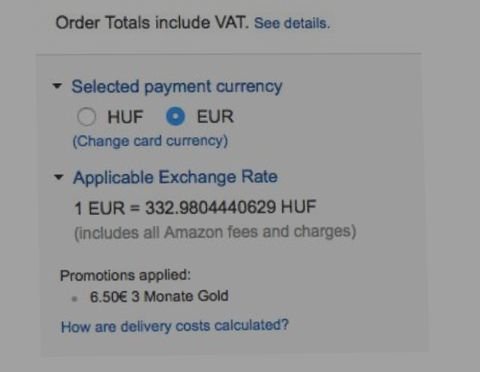The width and height of the screenshot is (480, 372).
Task: Click the Applicable Exchange Rate heading
Action: 175,177
